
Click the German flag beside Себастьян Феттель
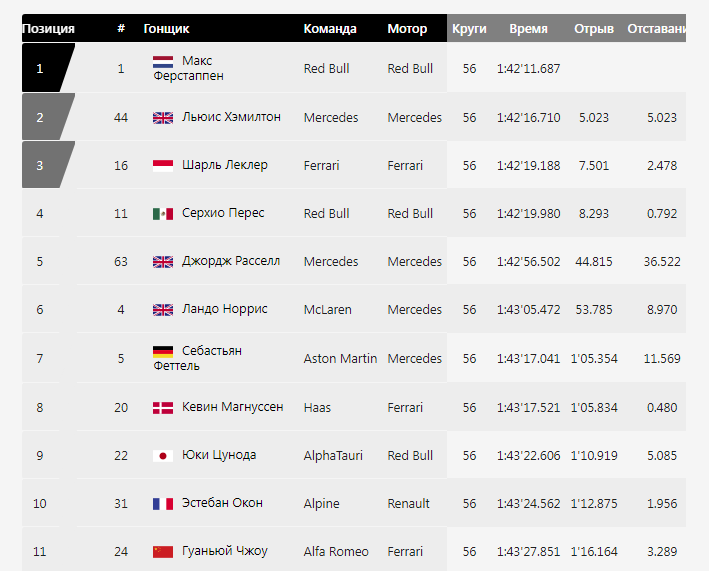(163, 352)
